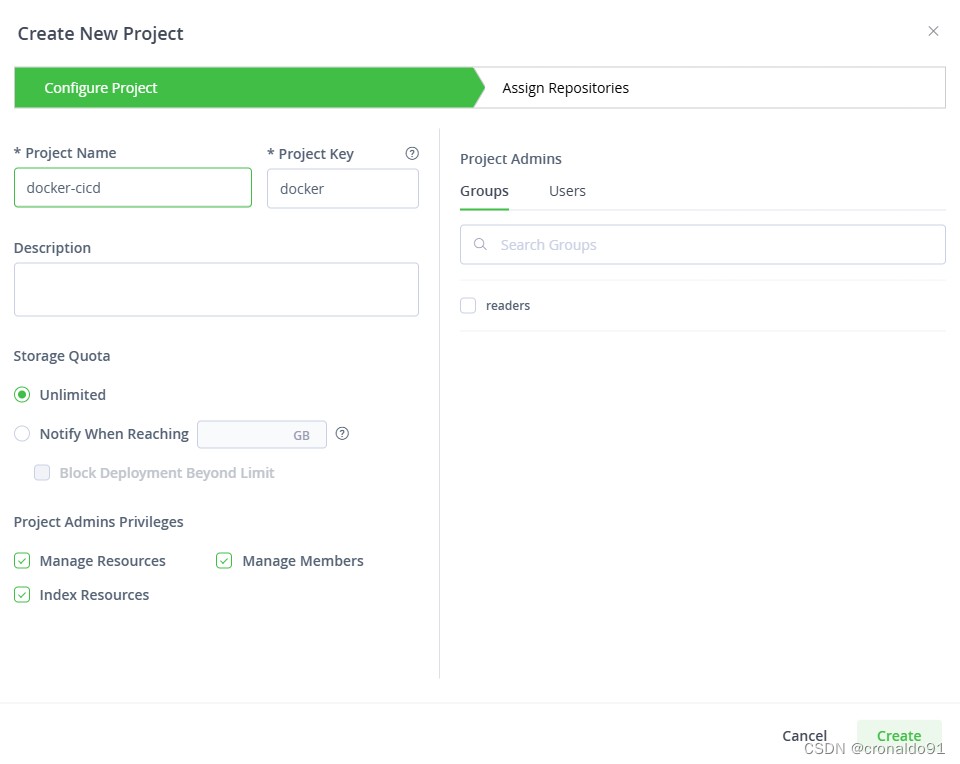
Task: Close the Create New Project dialog
Action: point(933,32)
